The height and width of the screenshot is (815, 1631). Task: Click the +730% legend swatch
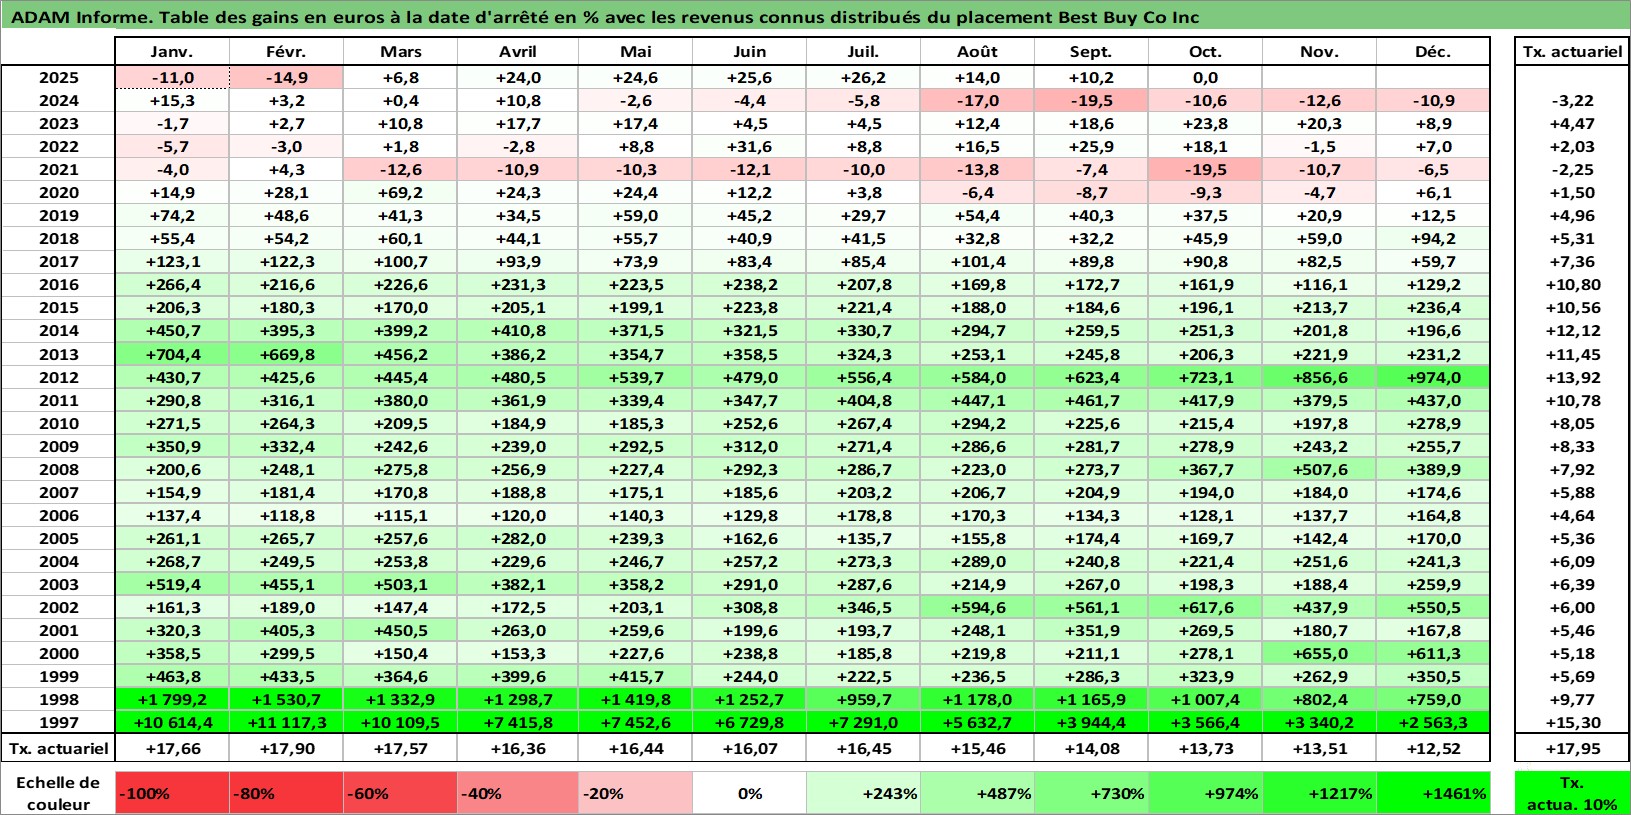pos(1091,793)
